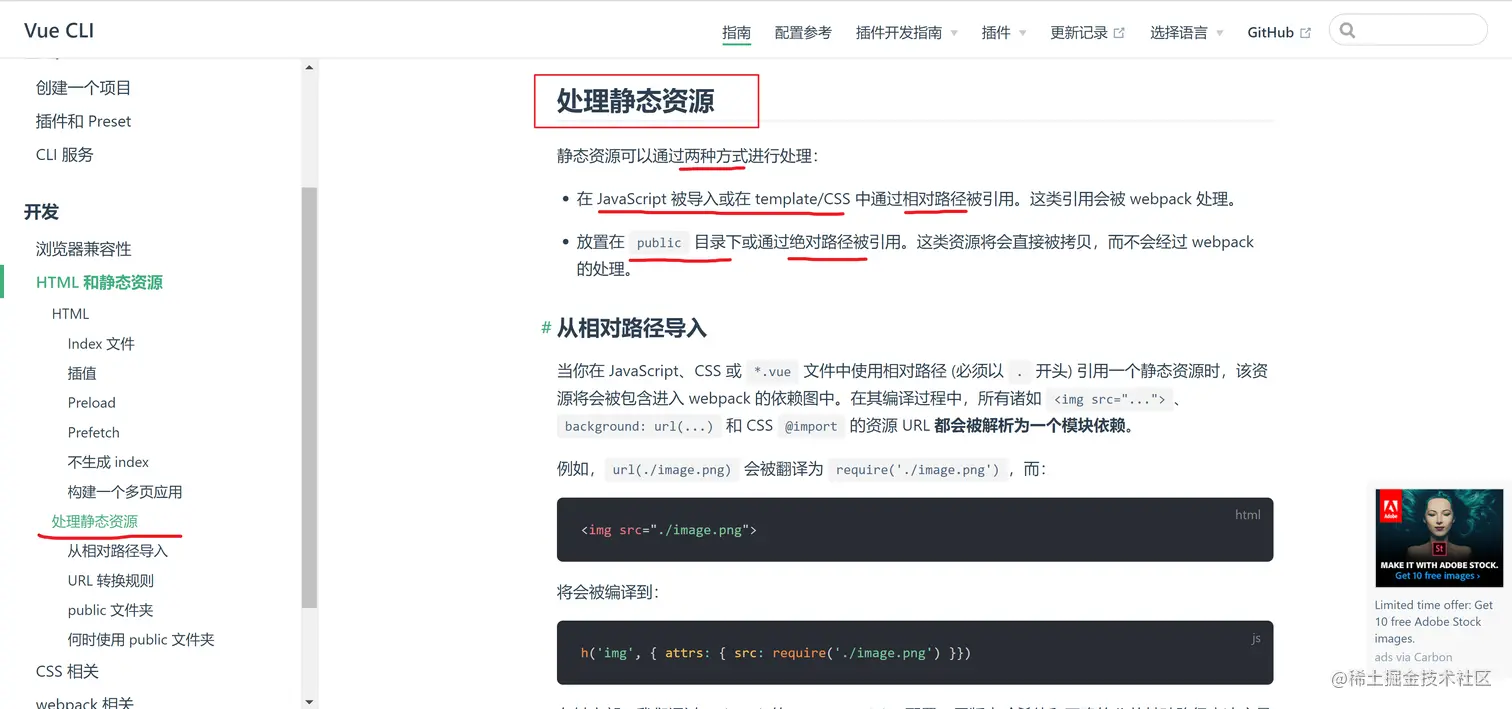Click the inline code 'public' in bullet
This screenshot has height=709, width=1512.
(659, 243)
